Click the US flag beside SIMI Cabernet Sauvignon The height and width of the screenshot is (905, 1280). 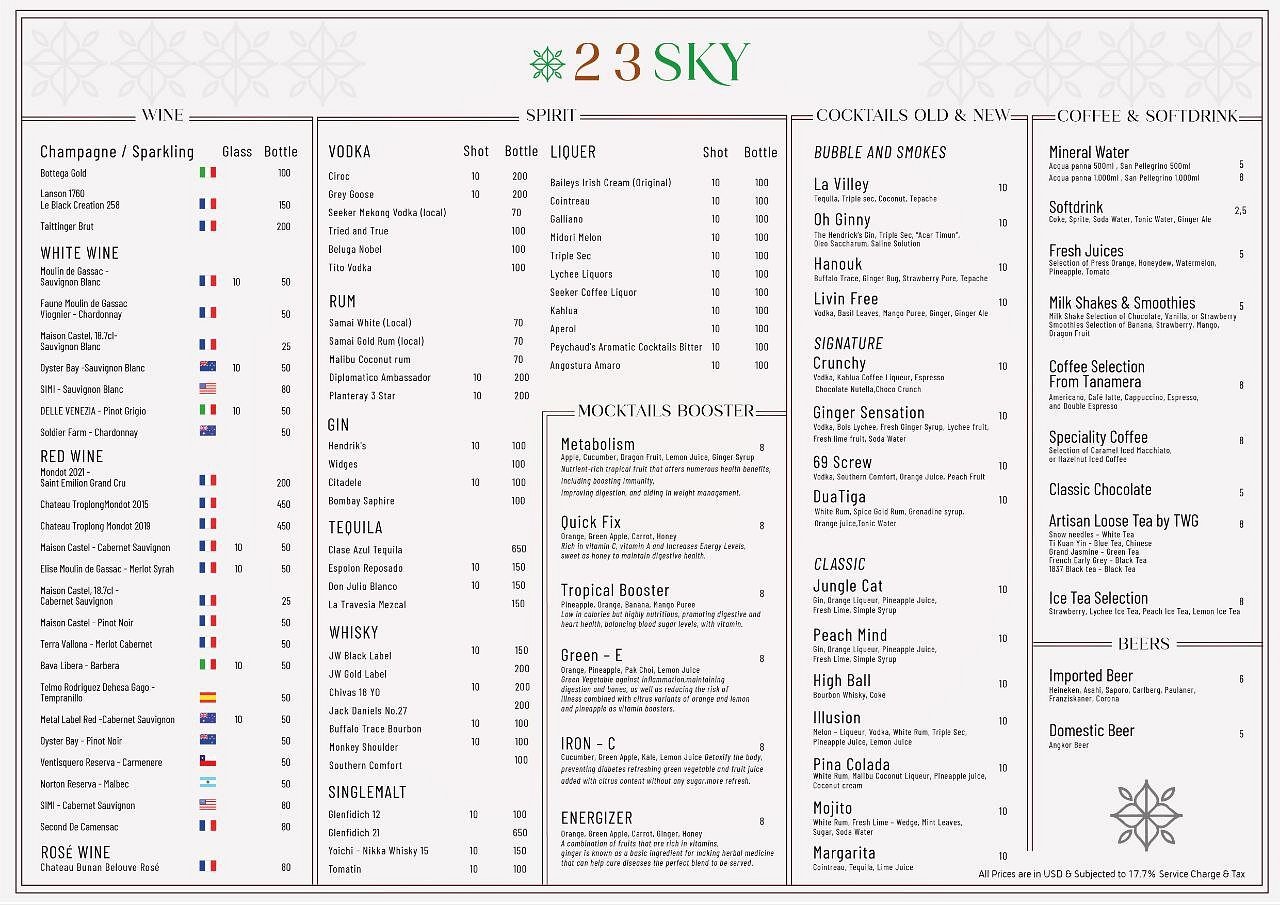pyautogui.click(x=207, y=804)
